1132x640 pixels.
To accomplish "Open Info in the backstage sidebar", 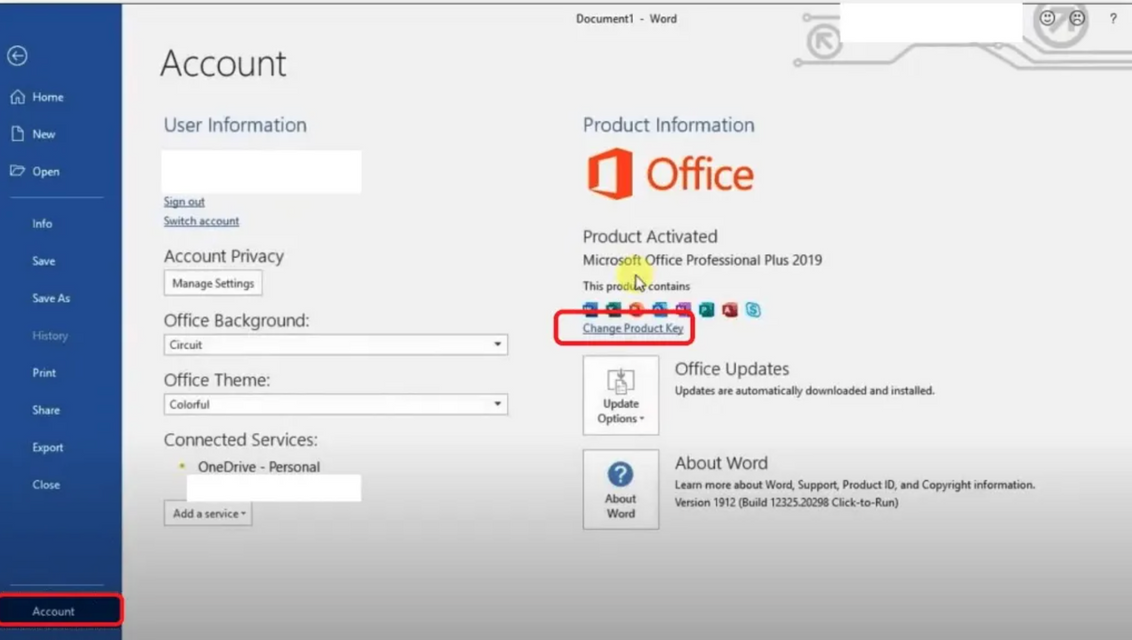I will point(42,224).
